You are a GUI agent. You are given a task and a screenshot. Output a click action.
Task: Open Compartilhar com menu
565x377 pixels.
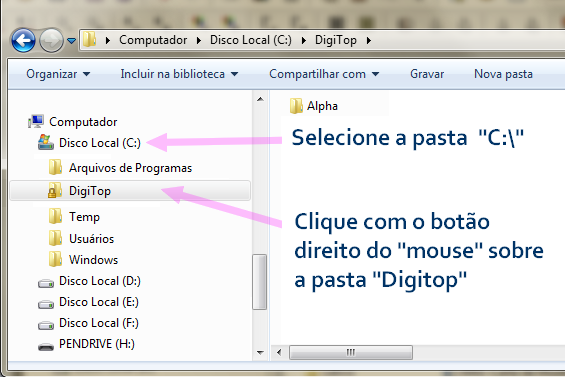[324, 74]
